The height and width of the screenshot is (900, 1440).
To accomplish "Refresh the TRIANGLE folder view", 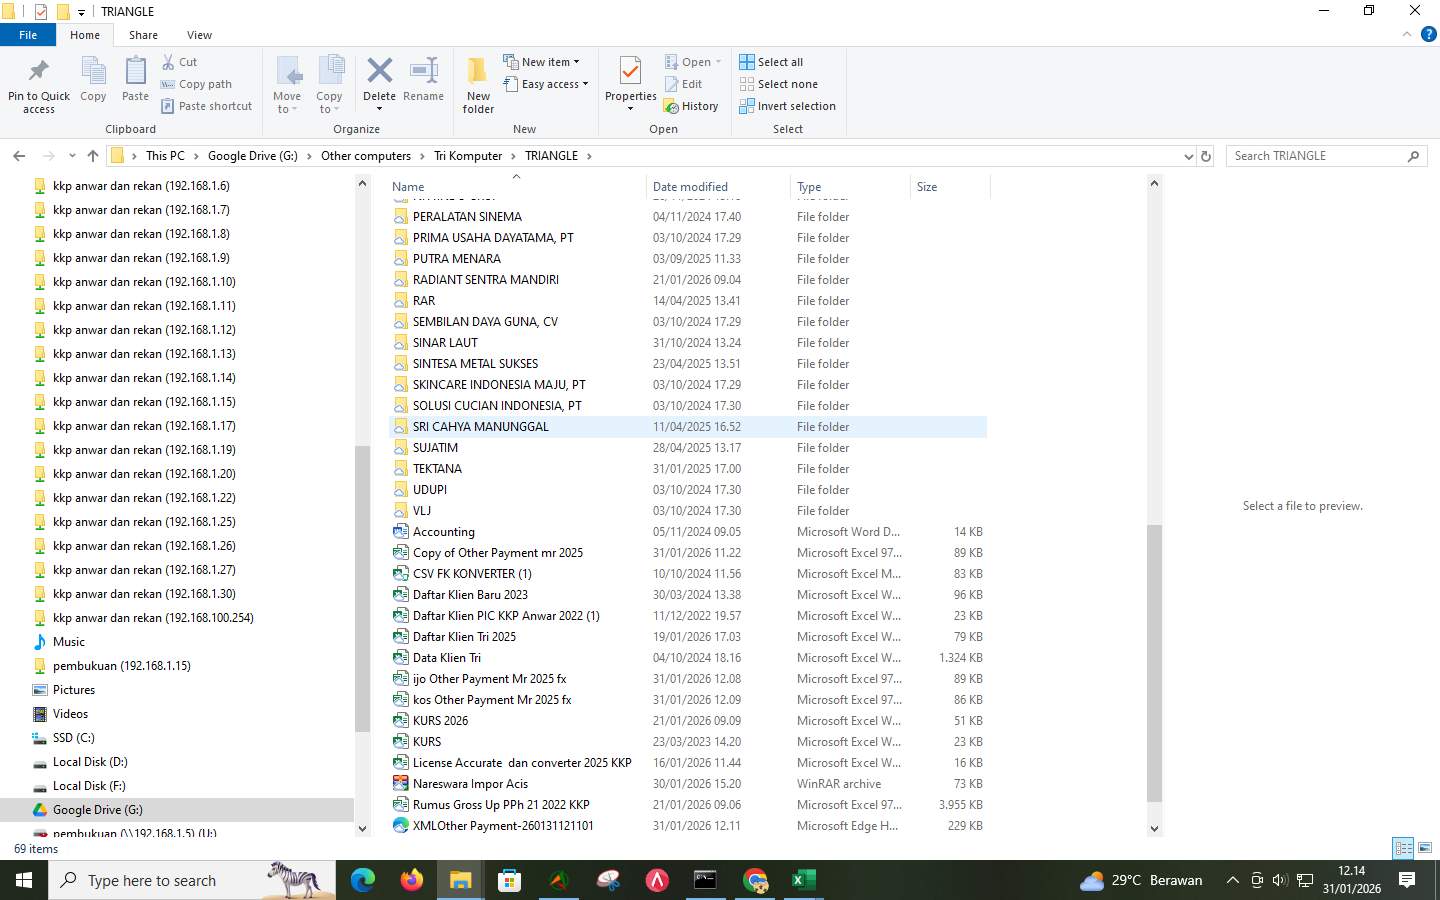I will coord(1206,156).
